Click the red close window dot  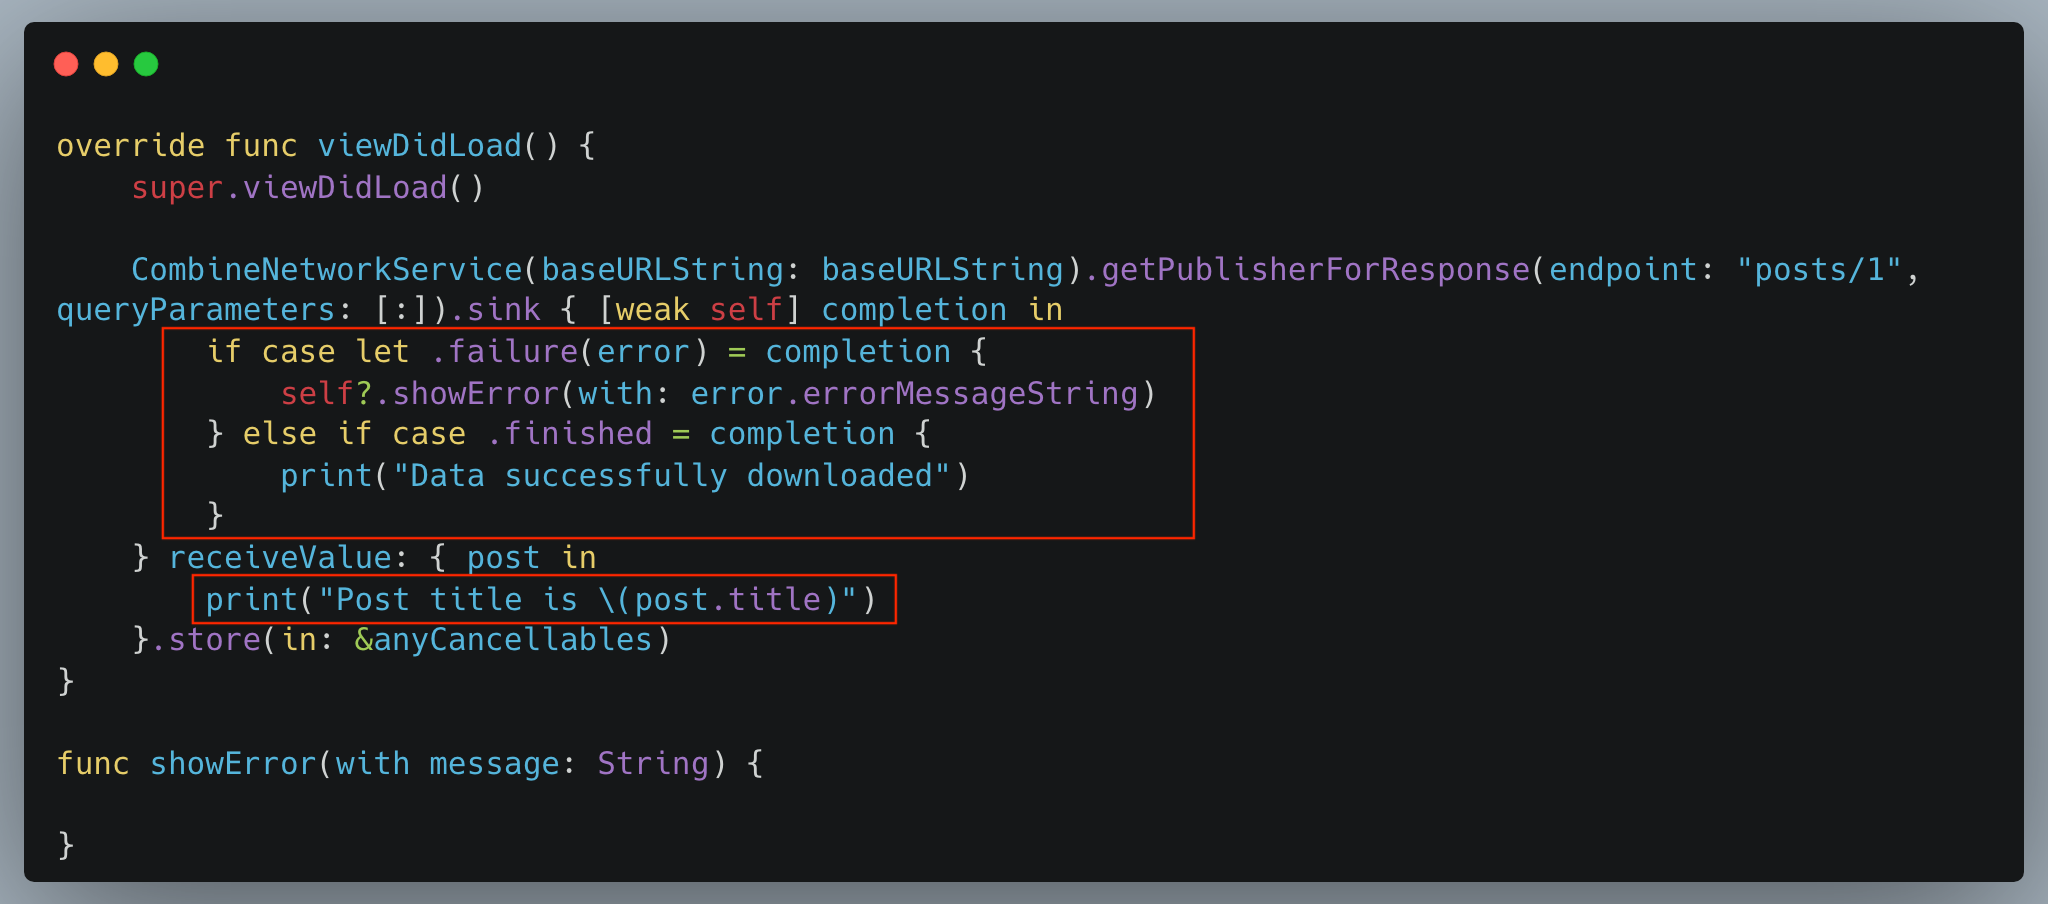pos(66,64)
